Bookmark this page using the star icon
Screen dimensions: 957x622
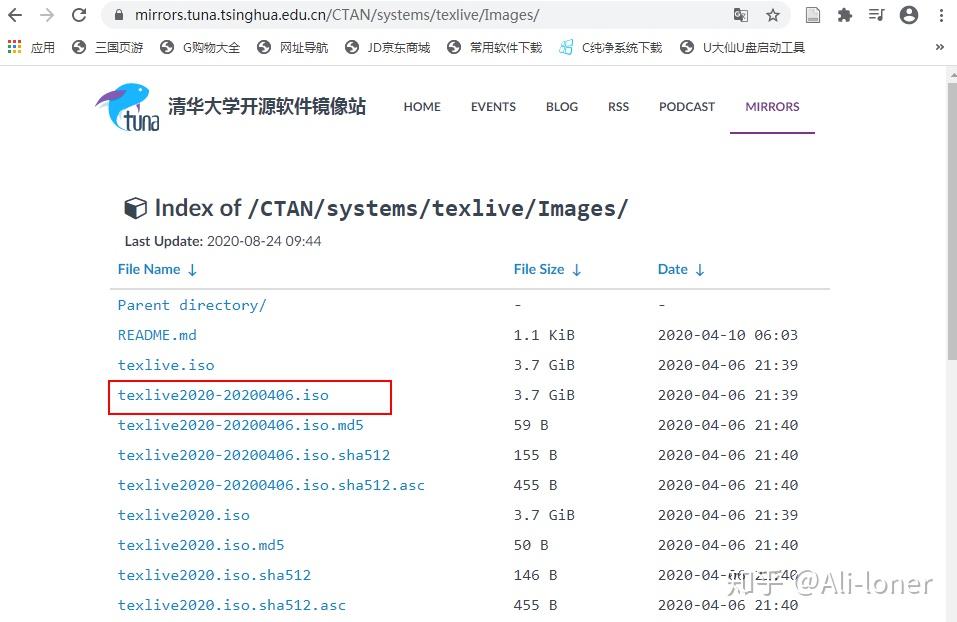(771, 16)
